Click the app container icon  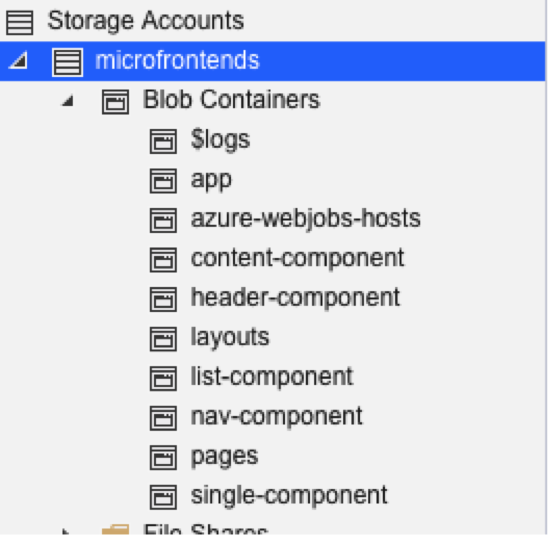pyautogui.click(x=163, y=181)
